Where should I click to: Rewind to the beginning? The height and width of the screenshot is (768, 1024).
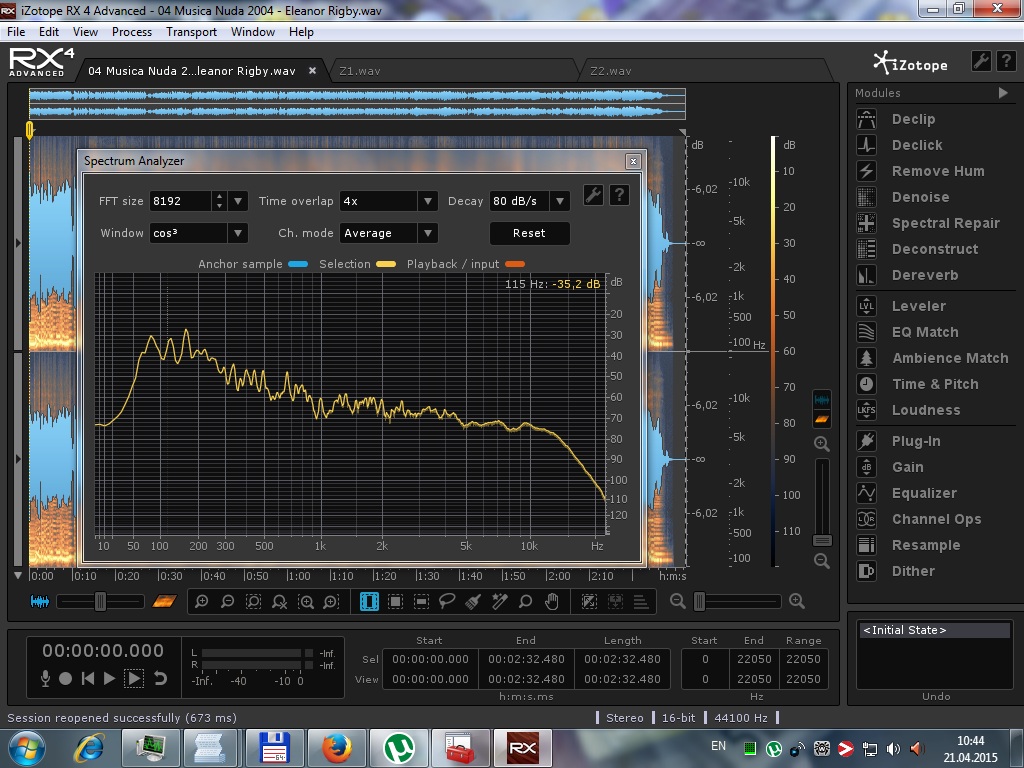point(88,679)
